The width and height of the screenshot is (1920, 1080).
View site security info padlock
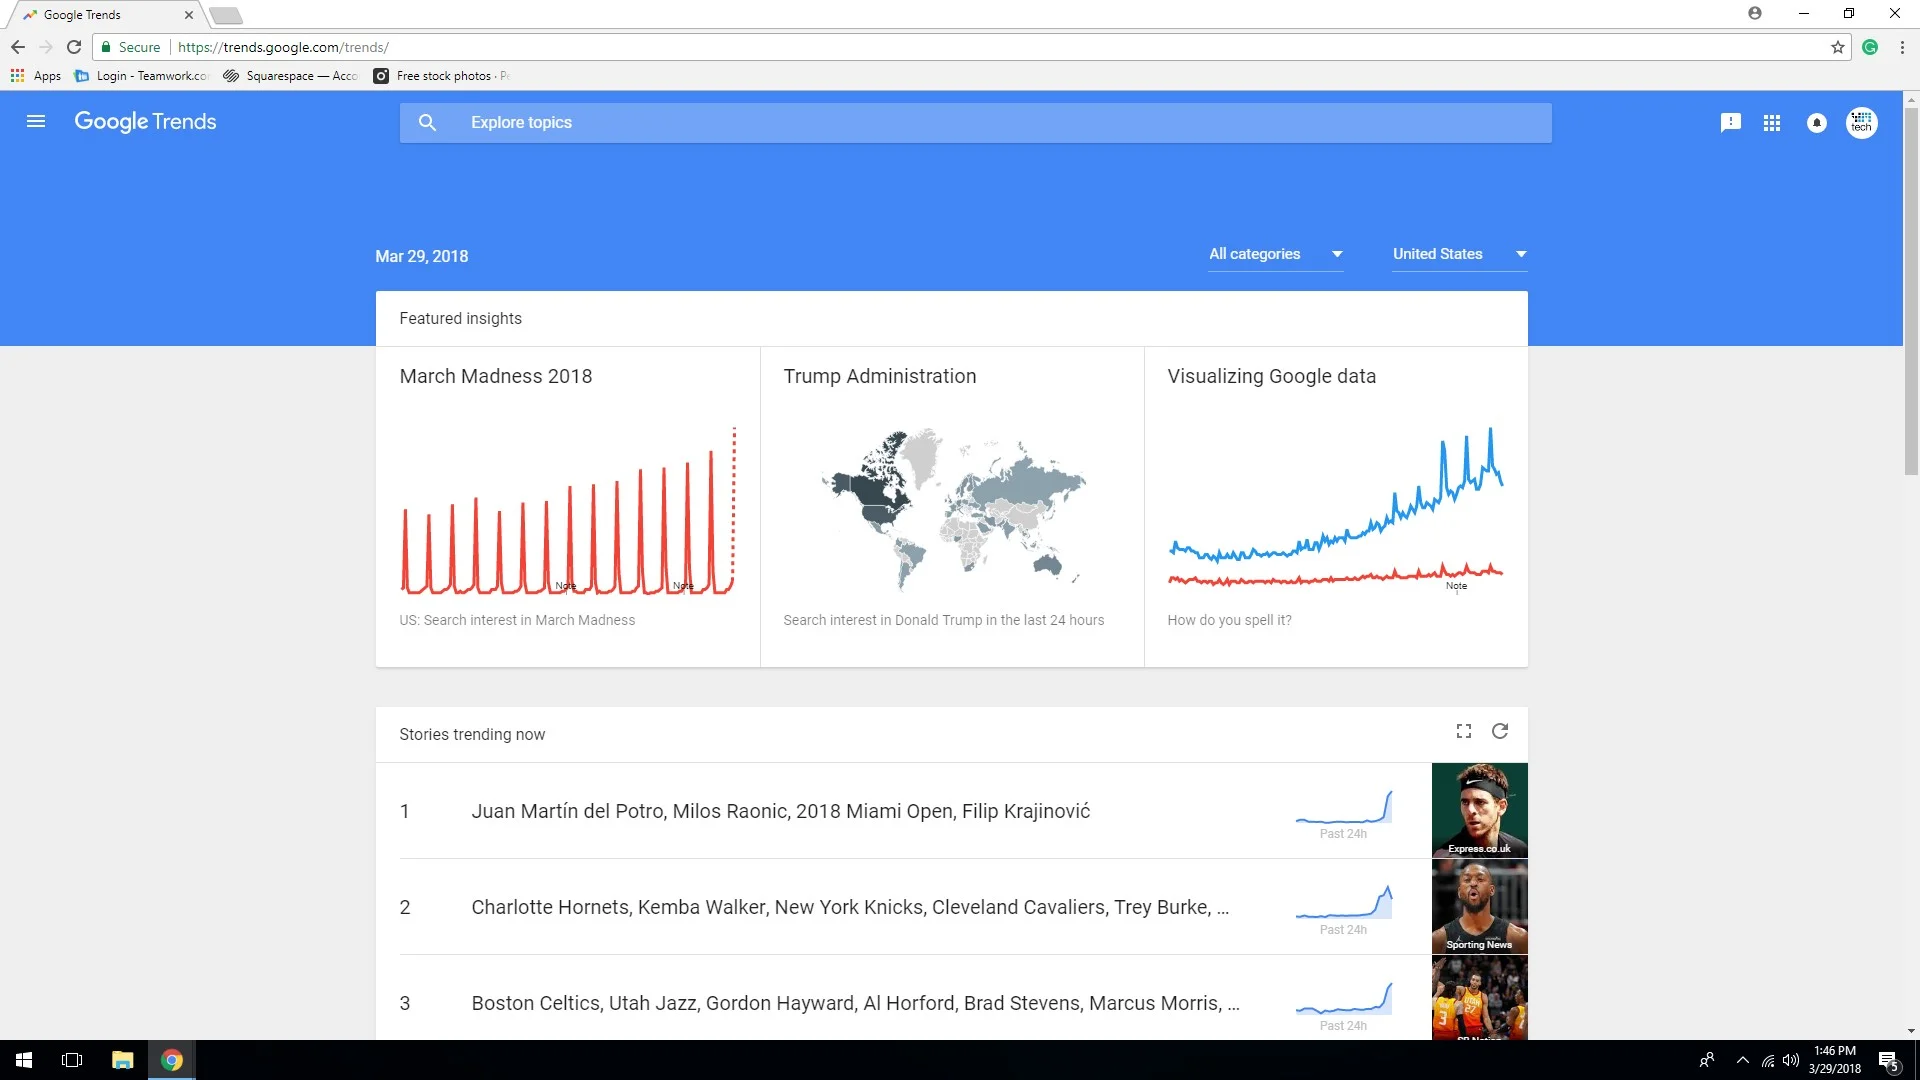coord(106,47)
